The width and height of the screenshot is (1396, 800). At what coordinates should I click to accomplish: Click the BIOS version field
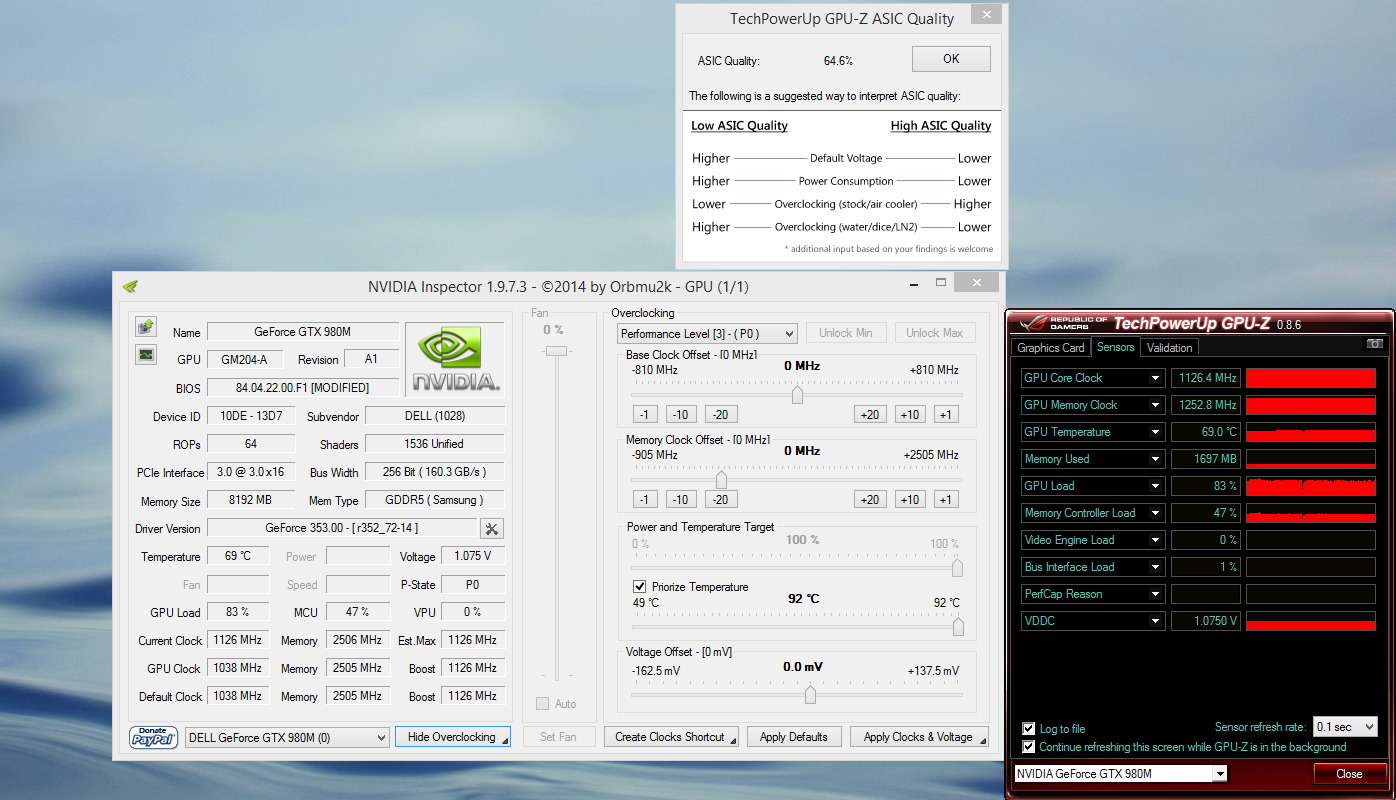pos(303,388)
